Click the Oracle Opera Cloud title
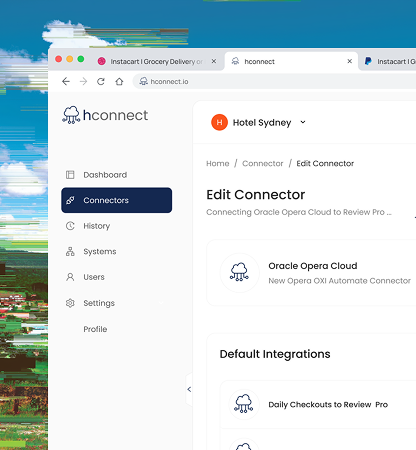Screen dimensions: 416x450 pos(313,266)
